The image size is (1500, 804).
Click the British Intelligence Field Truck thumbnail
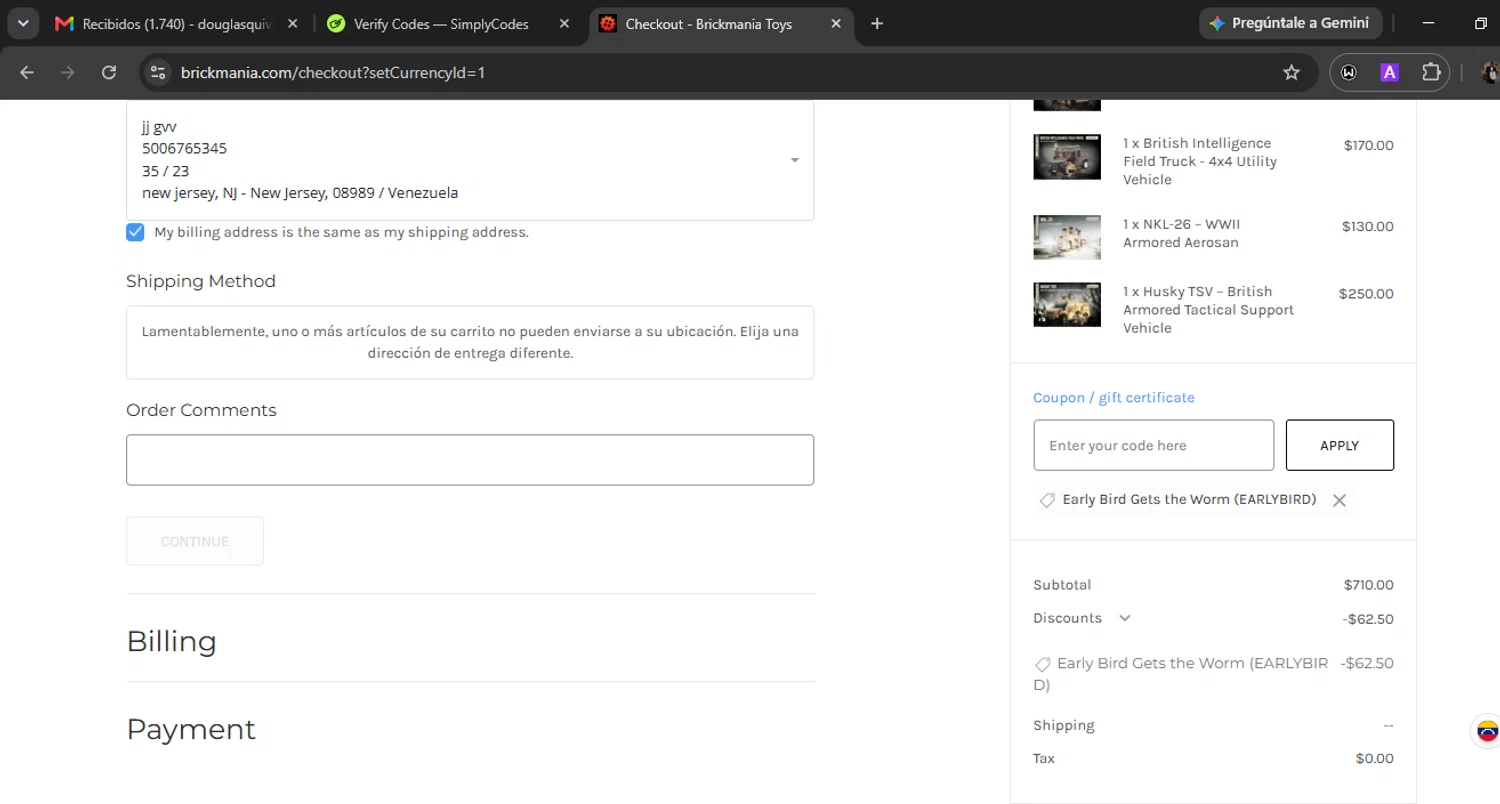coord(1067,157)
